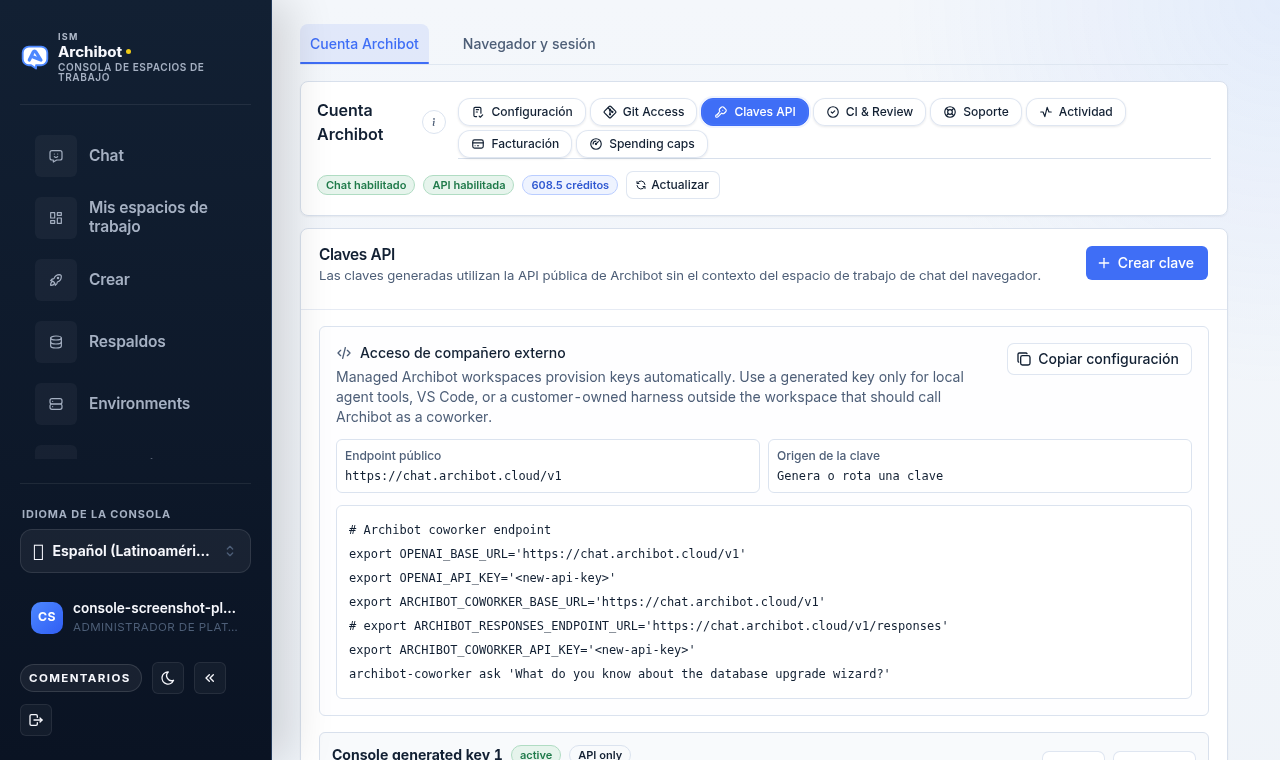Screen dimensions: 1280x760
Task: Select the Respaldos navigation item label
Action: 127,342
